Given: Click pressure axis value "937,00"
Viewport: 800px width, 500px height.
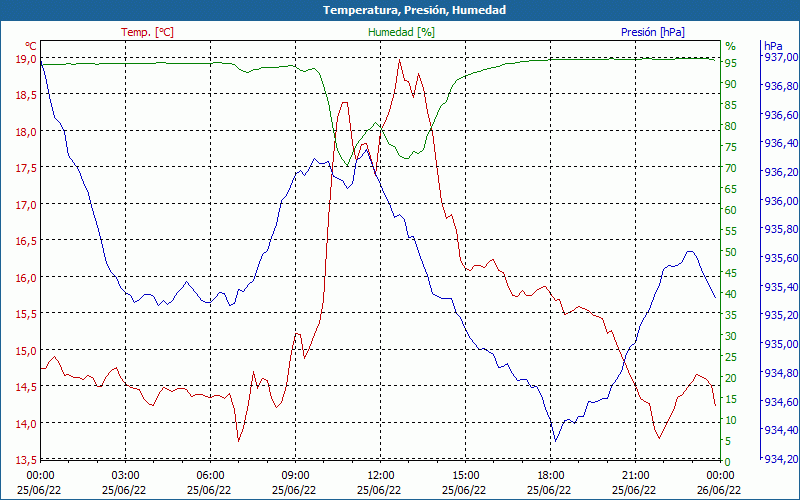Looking at the screenshot, I should 781,57.
